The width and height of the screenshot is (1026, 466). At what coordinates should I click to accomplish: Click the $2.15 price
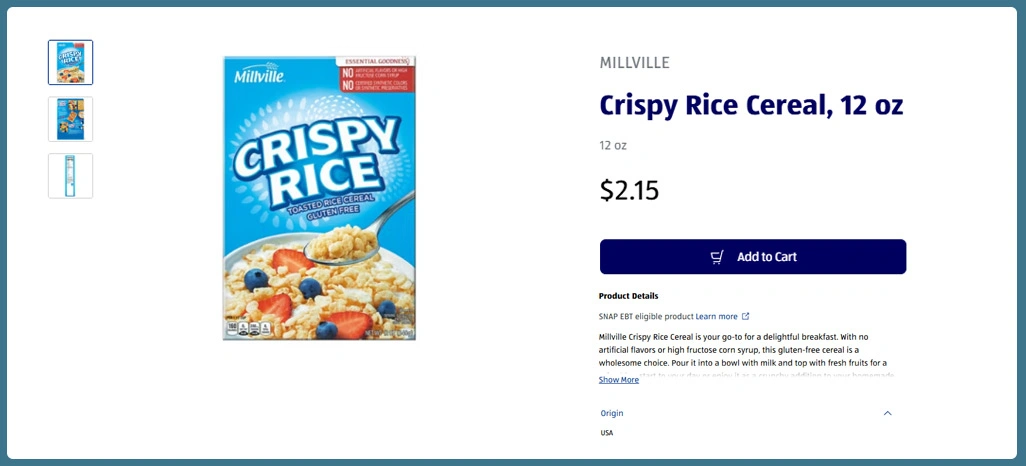(629, 190)
